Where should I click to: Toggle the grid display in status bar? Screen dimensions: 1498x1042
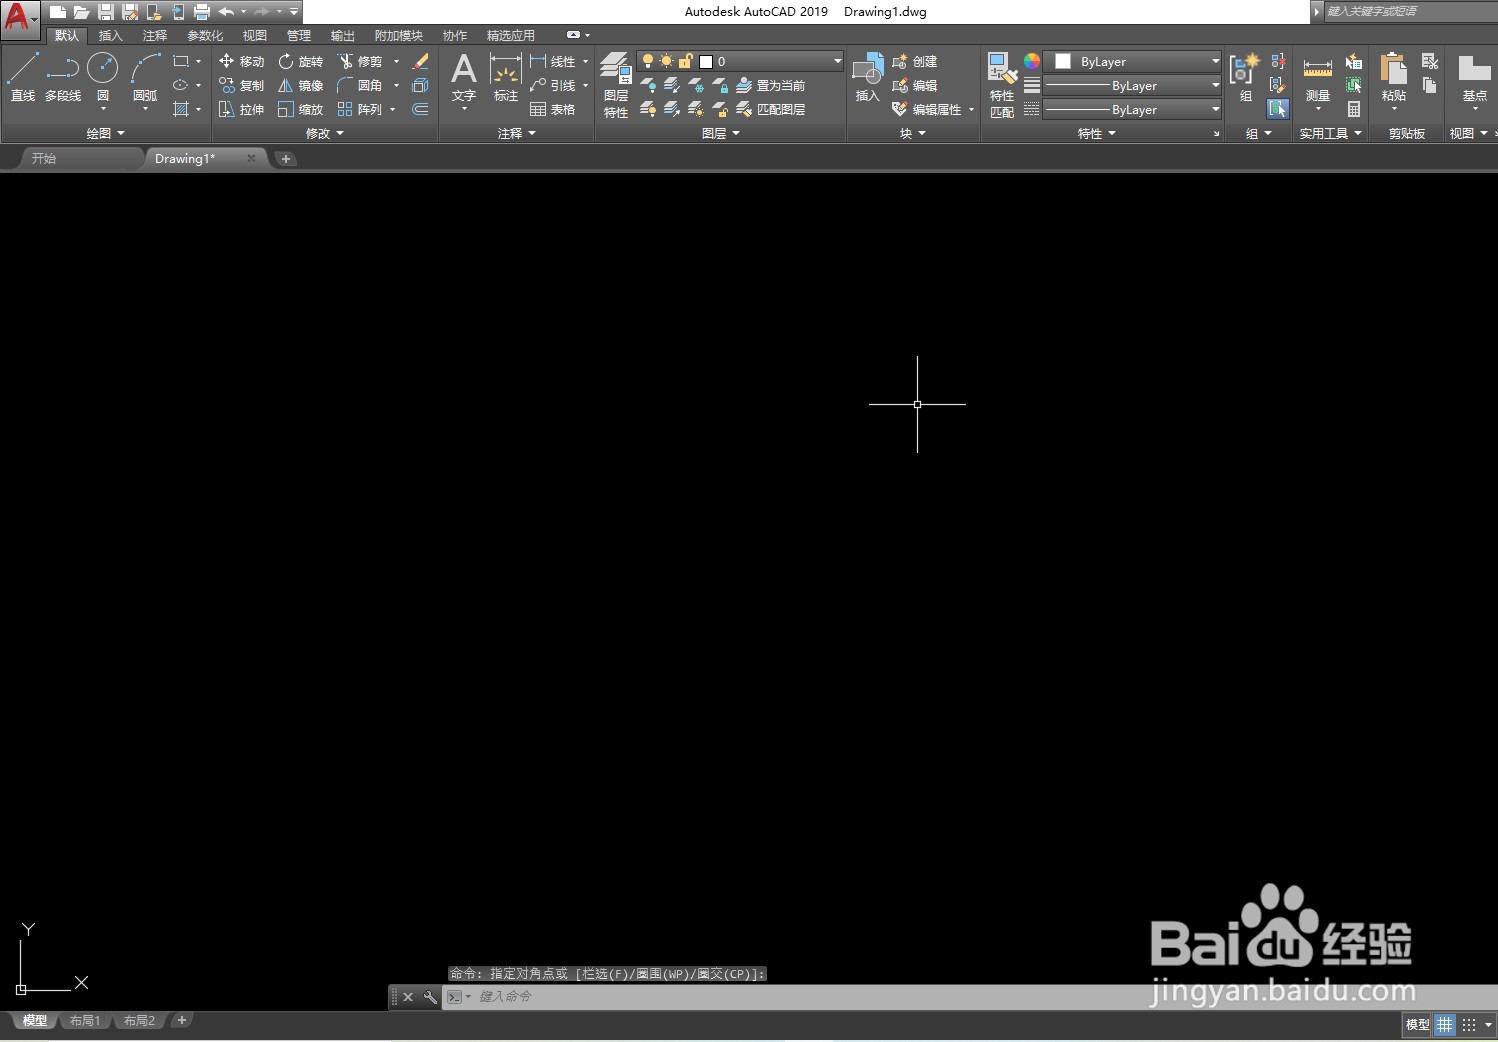1444,1024
